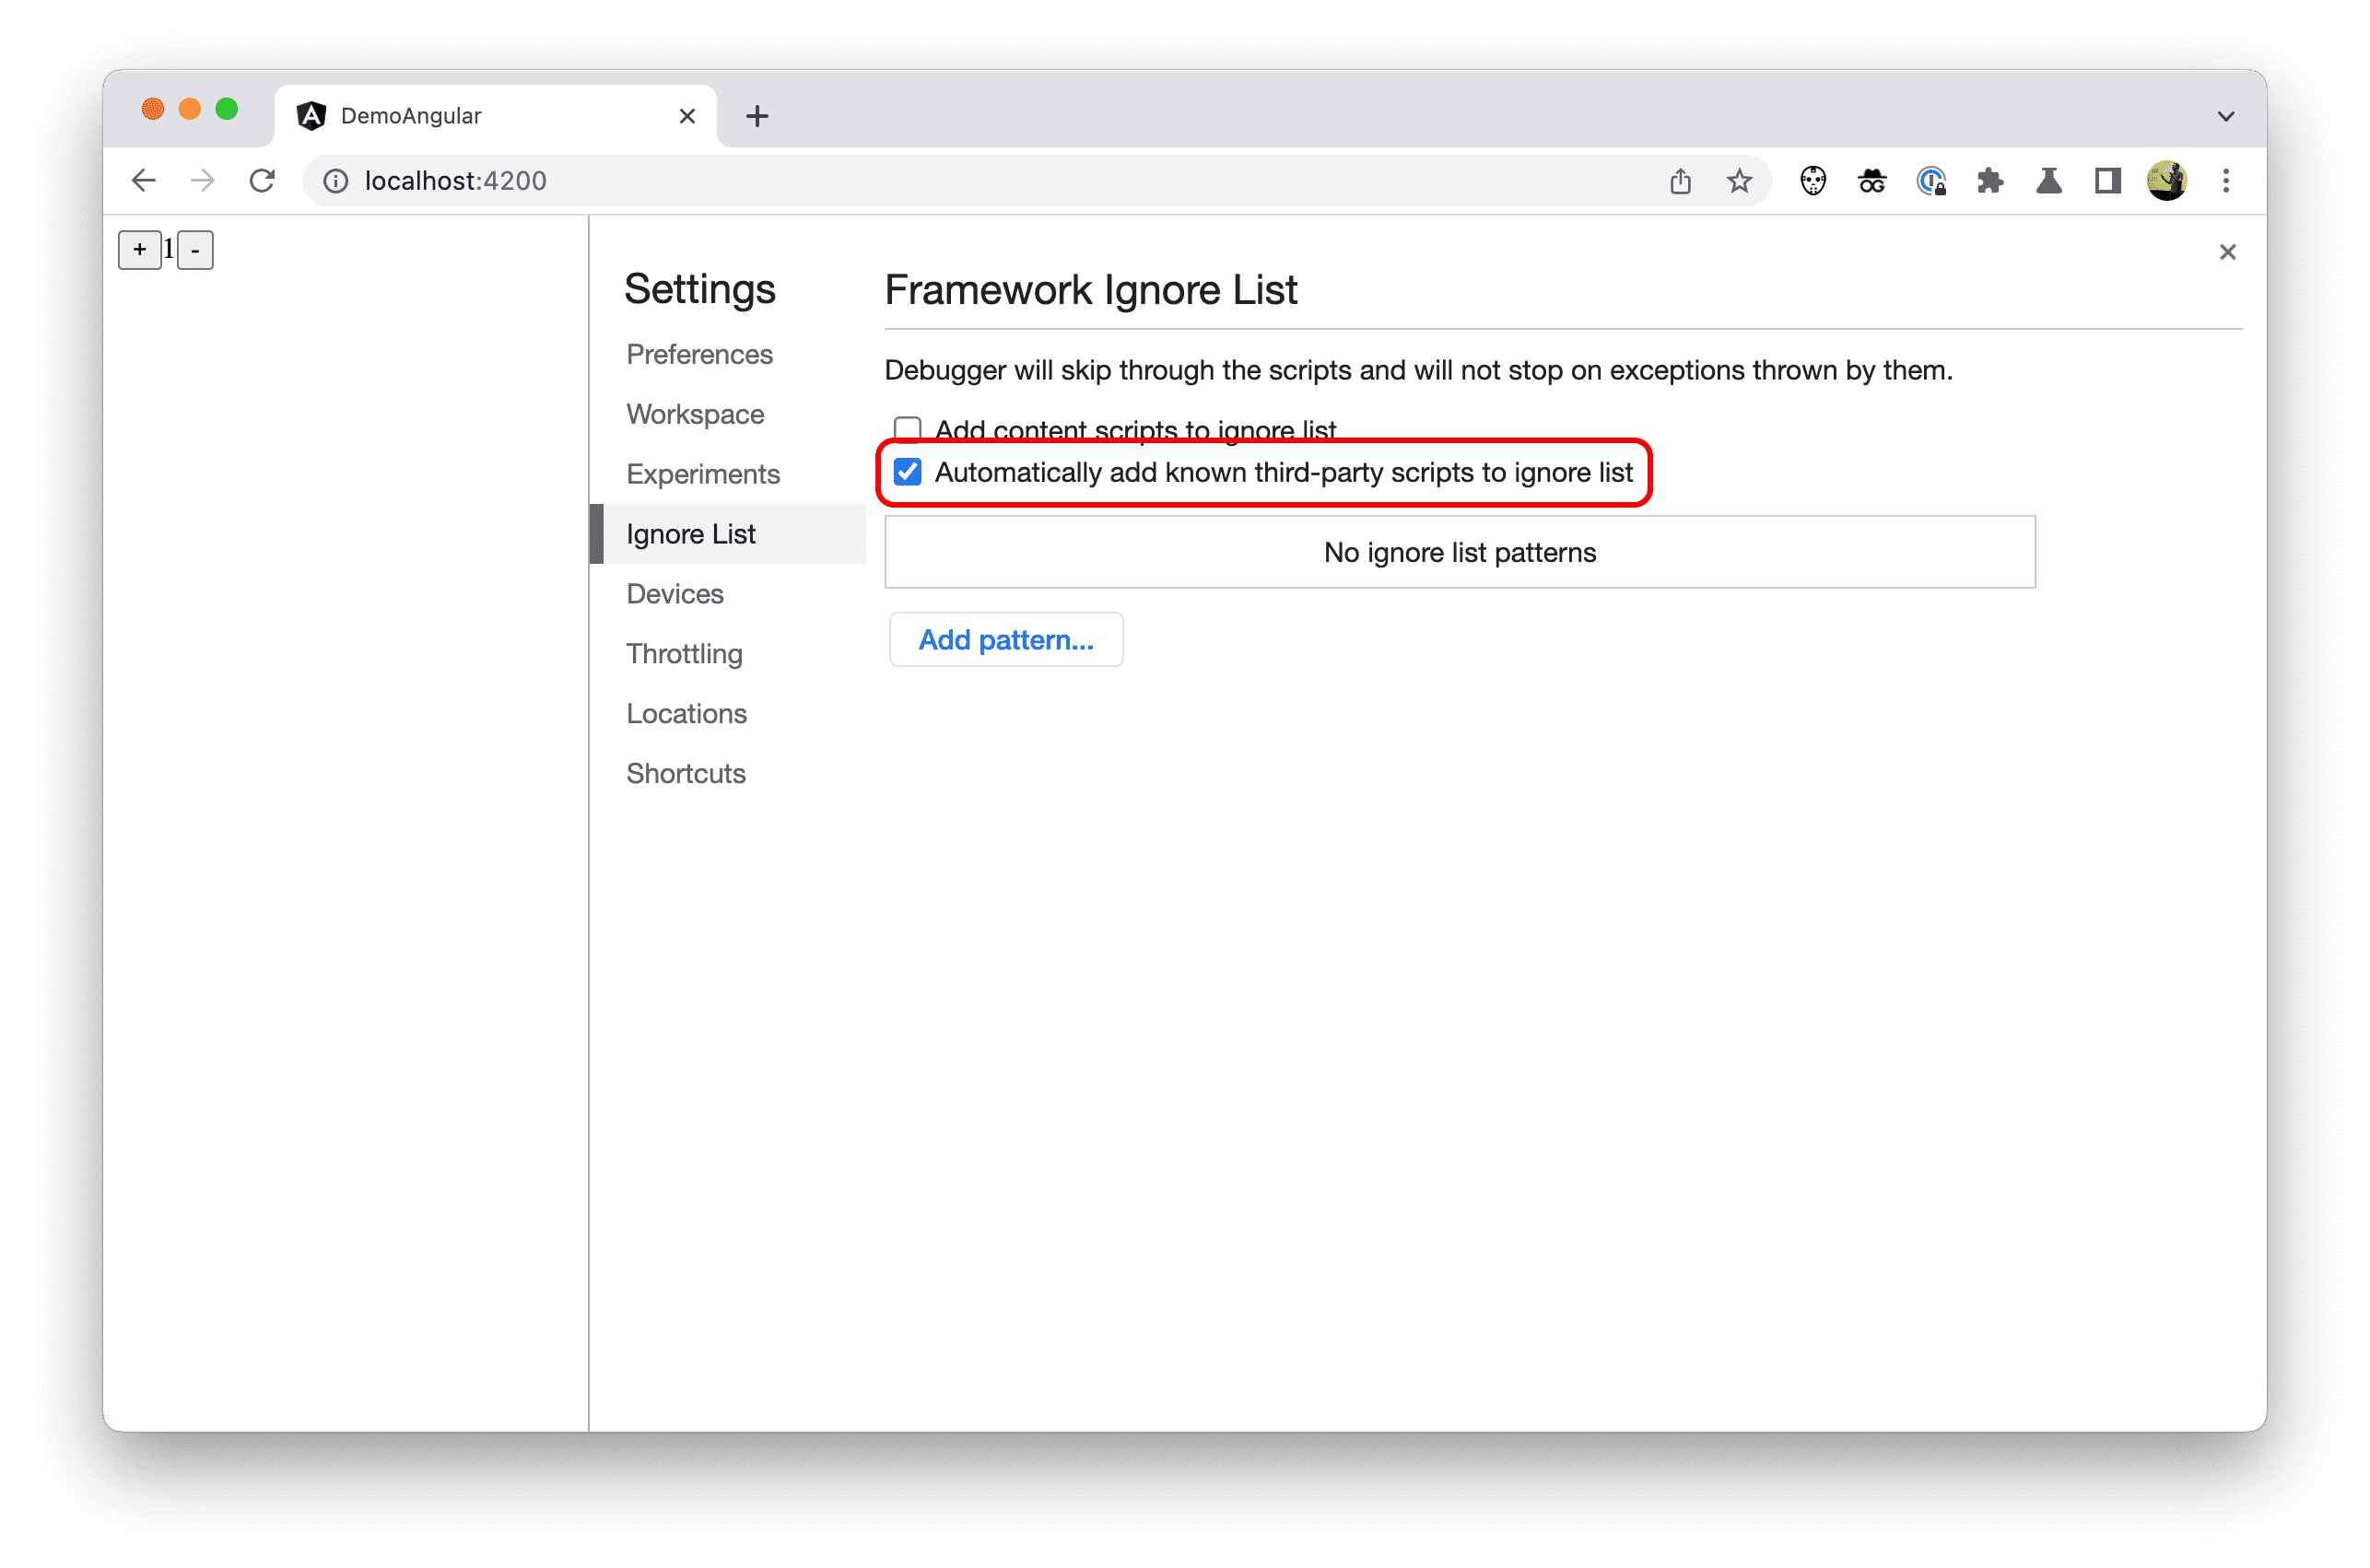Click the AdBlock or shield icon in toolbar

[x=1815, y=181]
